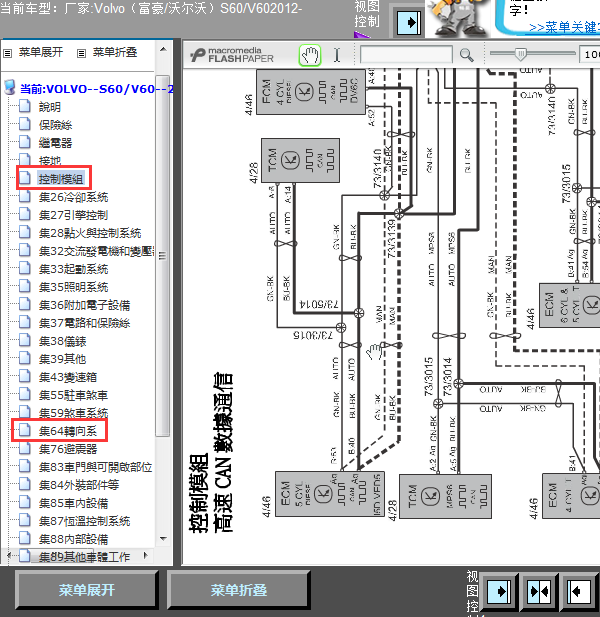
Task: Click the FlashPaper zoom slider handle
Action: point(521,54)
